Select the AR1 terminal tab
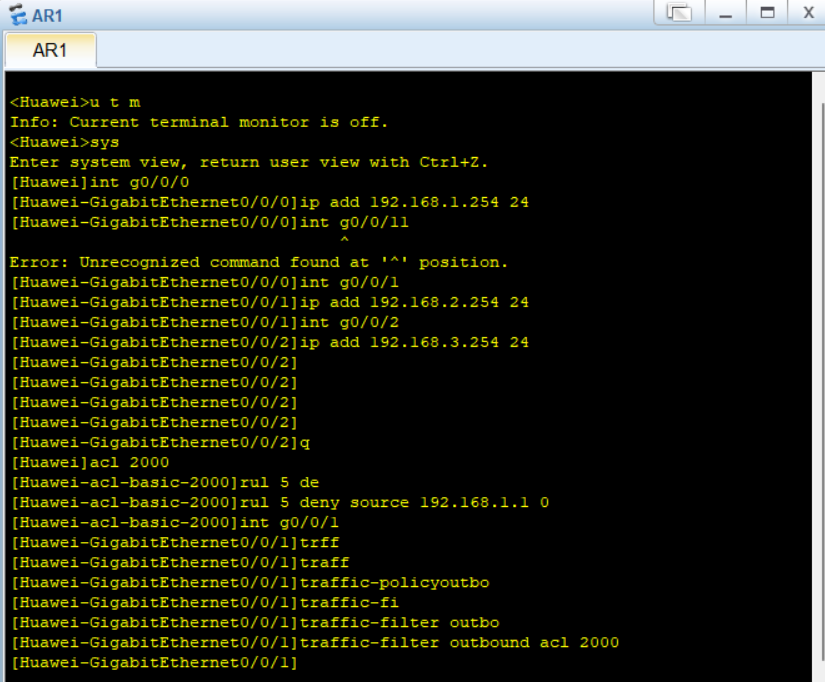Image resolution: width=825 pixels, height=682 pixels. pos(51,51)
